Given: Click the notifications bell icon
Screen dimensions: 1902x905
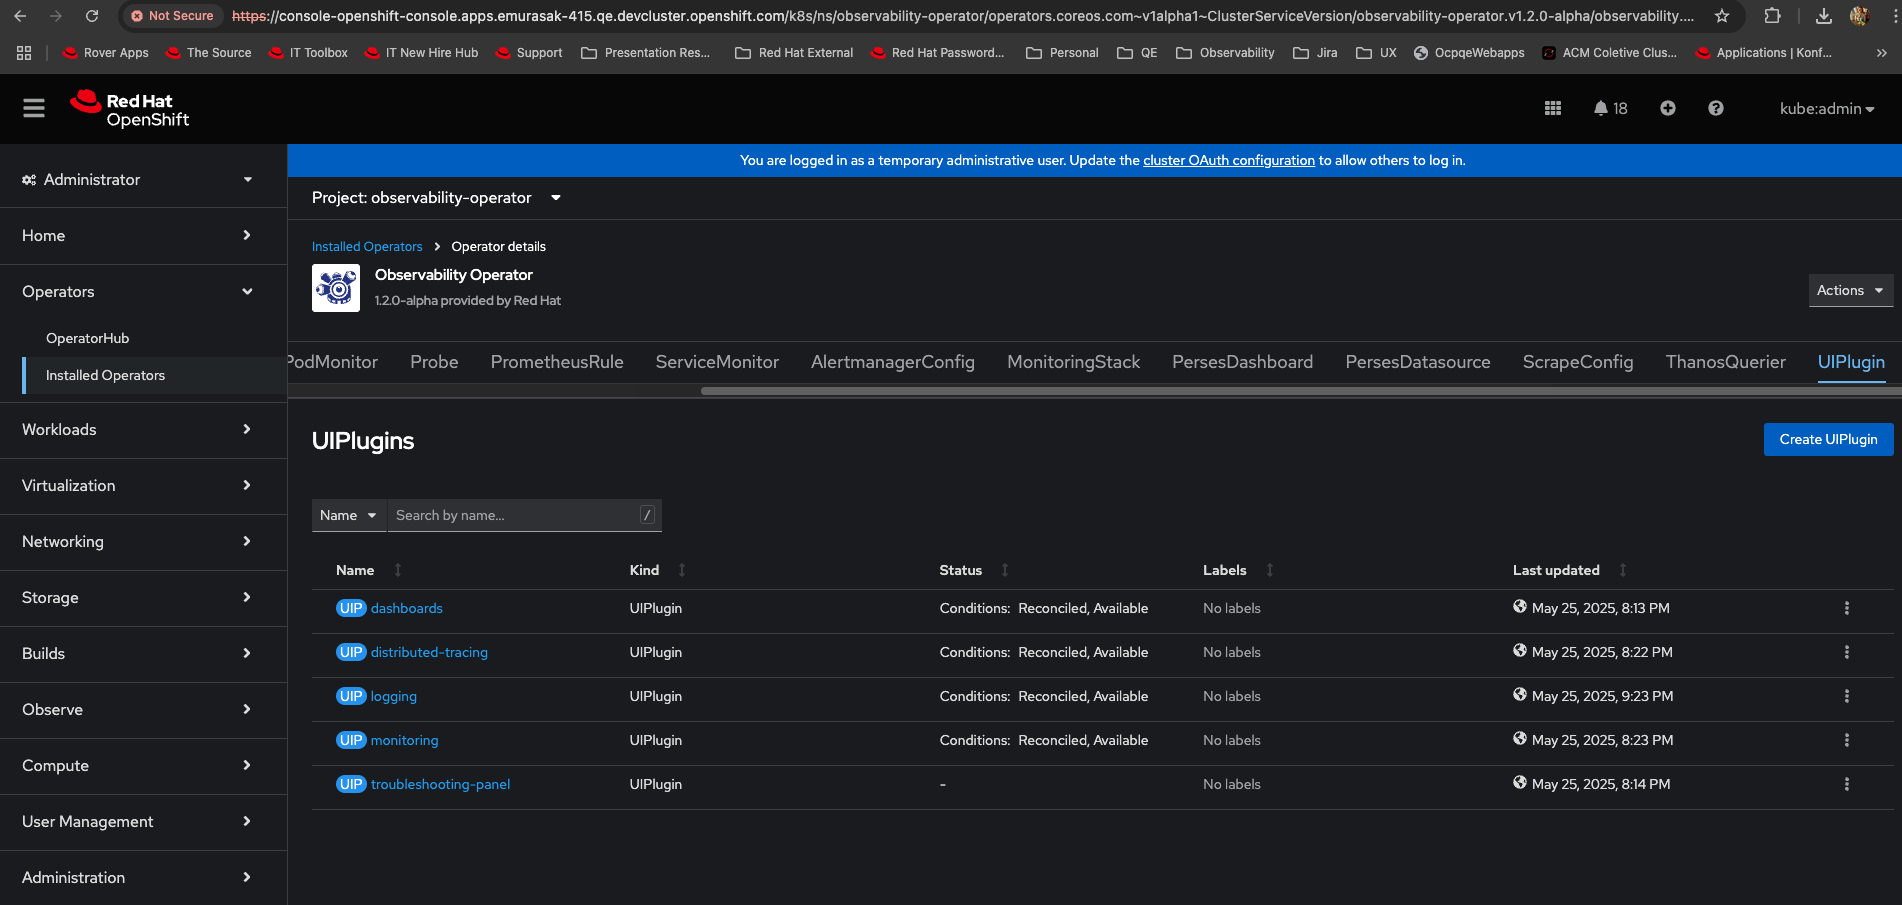Looking at the screenshot, I should tap(1601, 108).
